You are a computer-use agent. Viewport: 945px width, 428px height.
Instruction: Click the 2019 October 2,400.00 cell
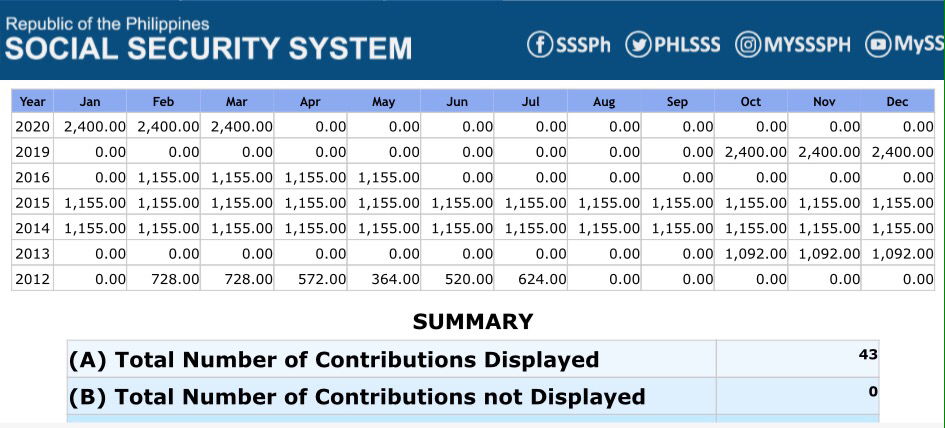[756, 152]
